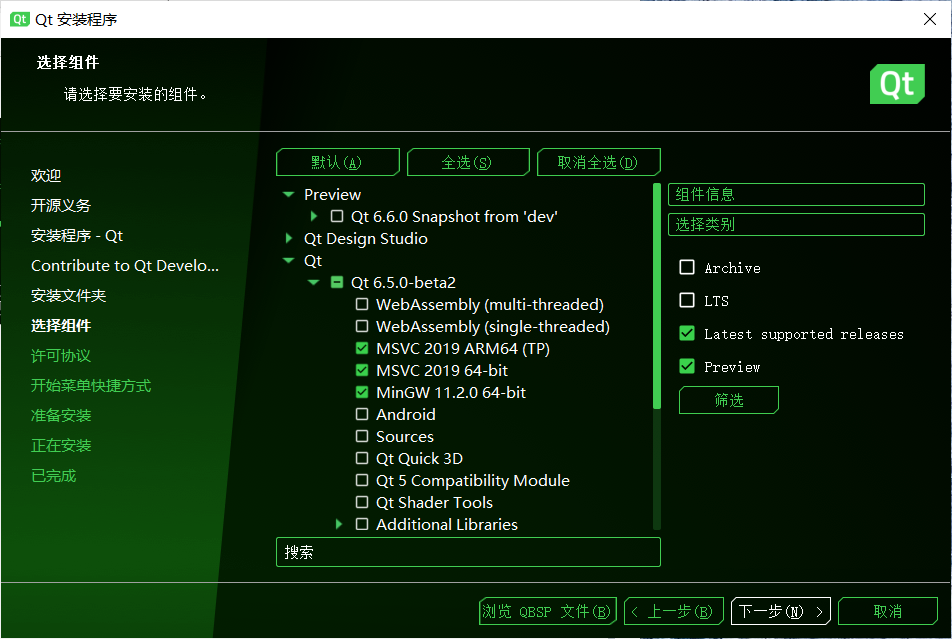Open the 选择类别 section header

(x=796, y=225)
